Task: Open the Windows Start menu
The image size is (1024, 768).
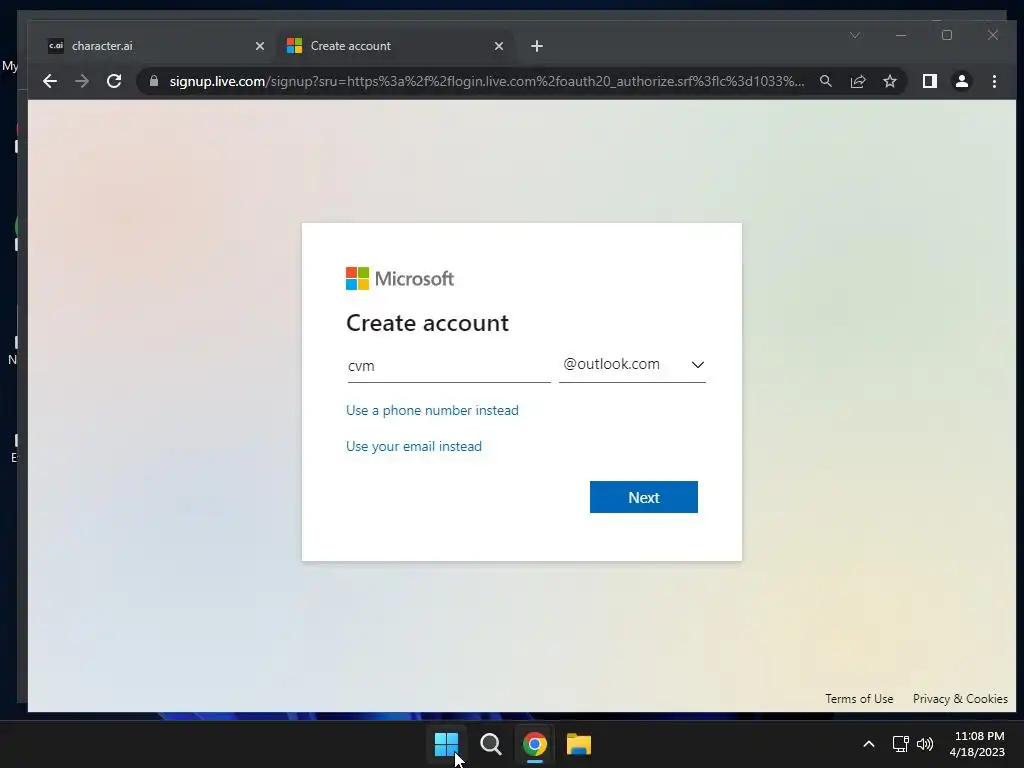Action: coord(447,744)
